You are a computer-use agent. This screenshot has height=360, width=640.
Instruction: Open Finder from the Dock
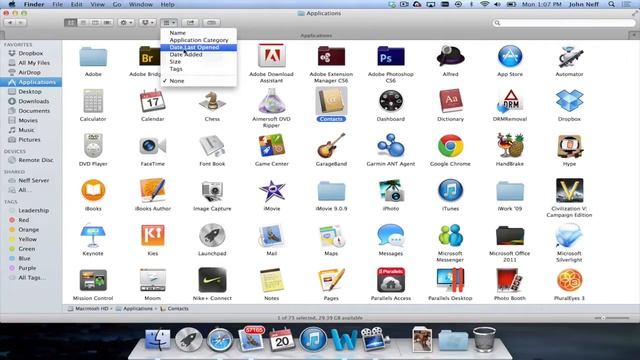point(158,340)
